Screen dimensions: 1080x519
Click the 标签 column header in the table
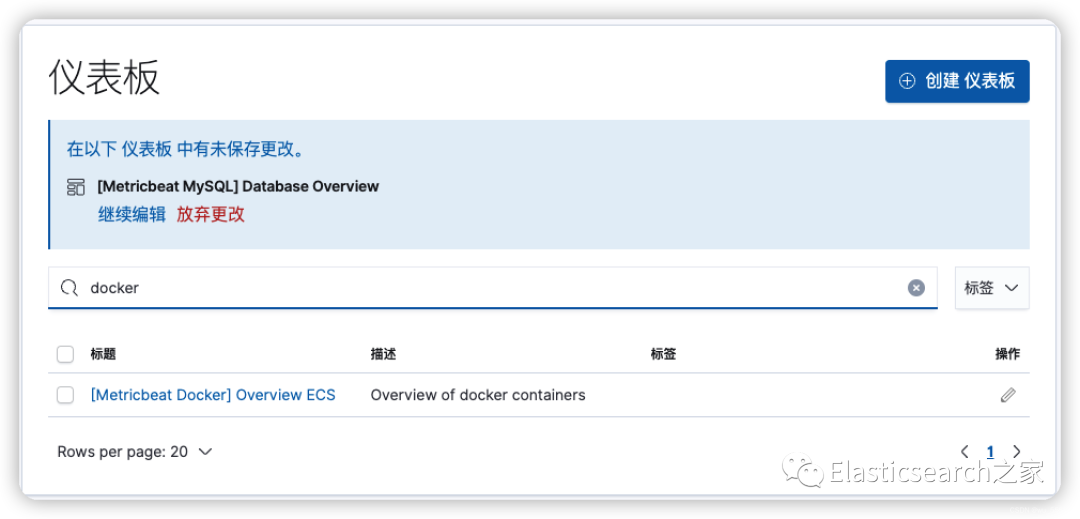tap(663, 354)
